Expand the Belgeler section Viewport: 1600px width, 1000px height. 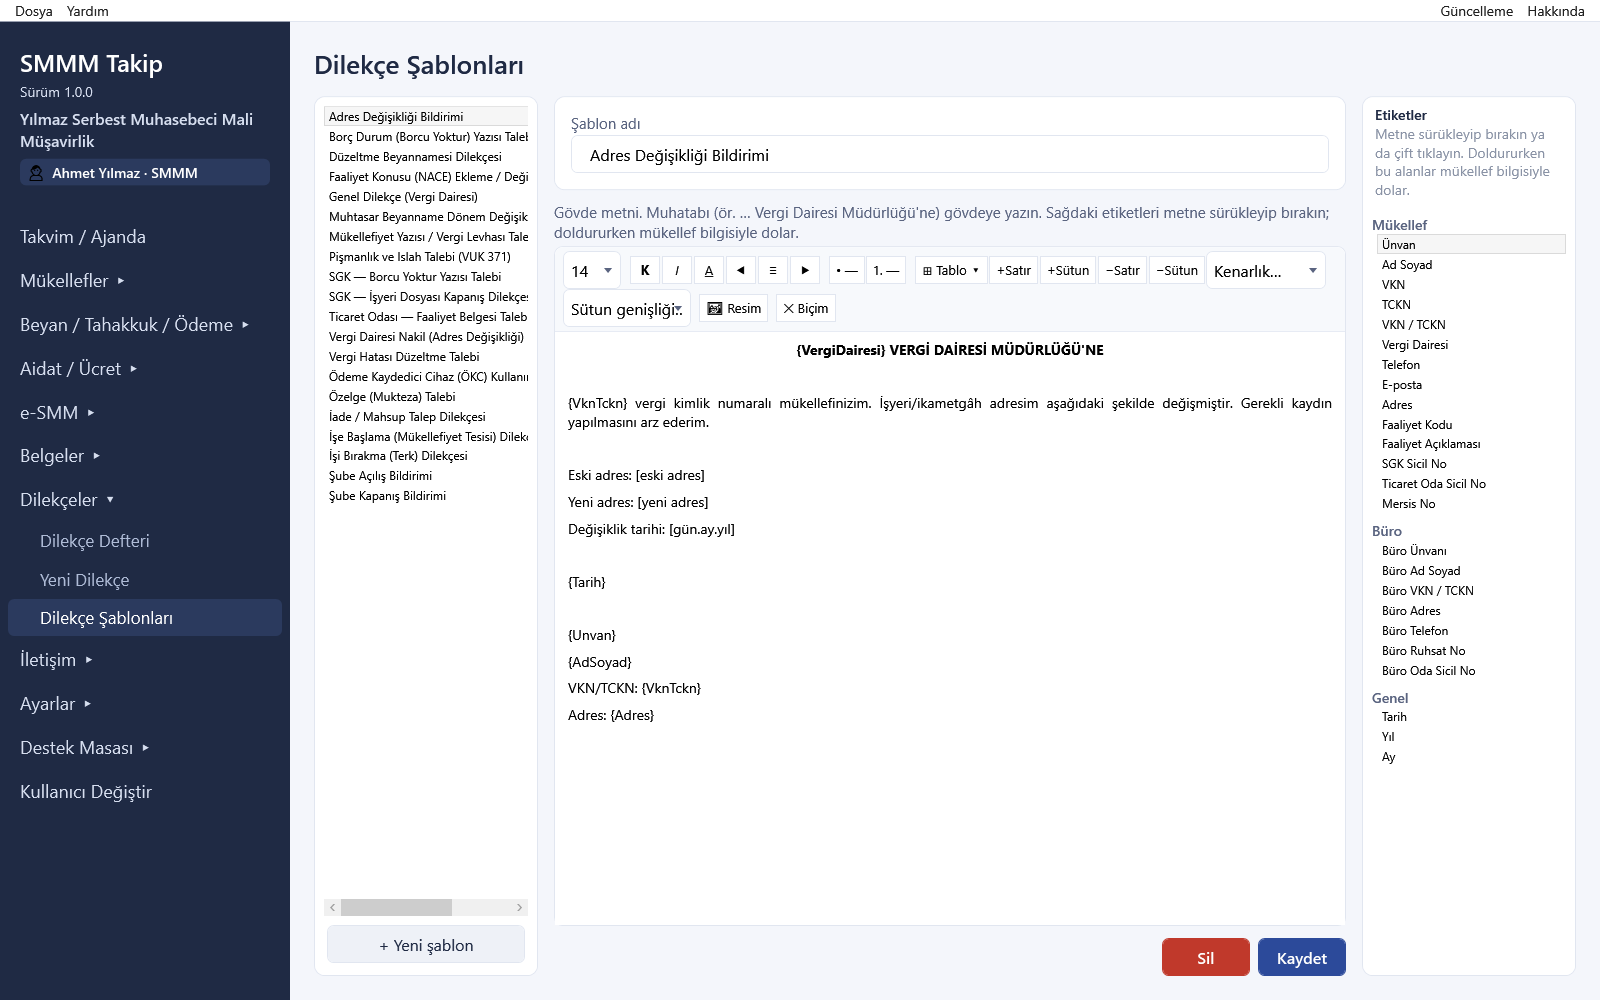60,456
